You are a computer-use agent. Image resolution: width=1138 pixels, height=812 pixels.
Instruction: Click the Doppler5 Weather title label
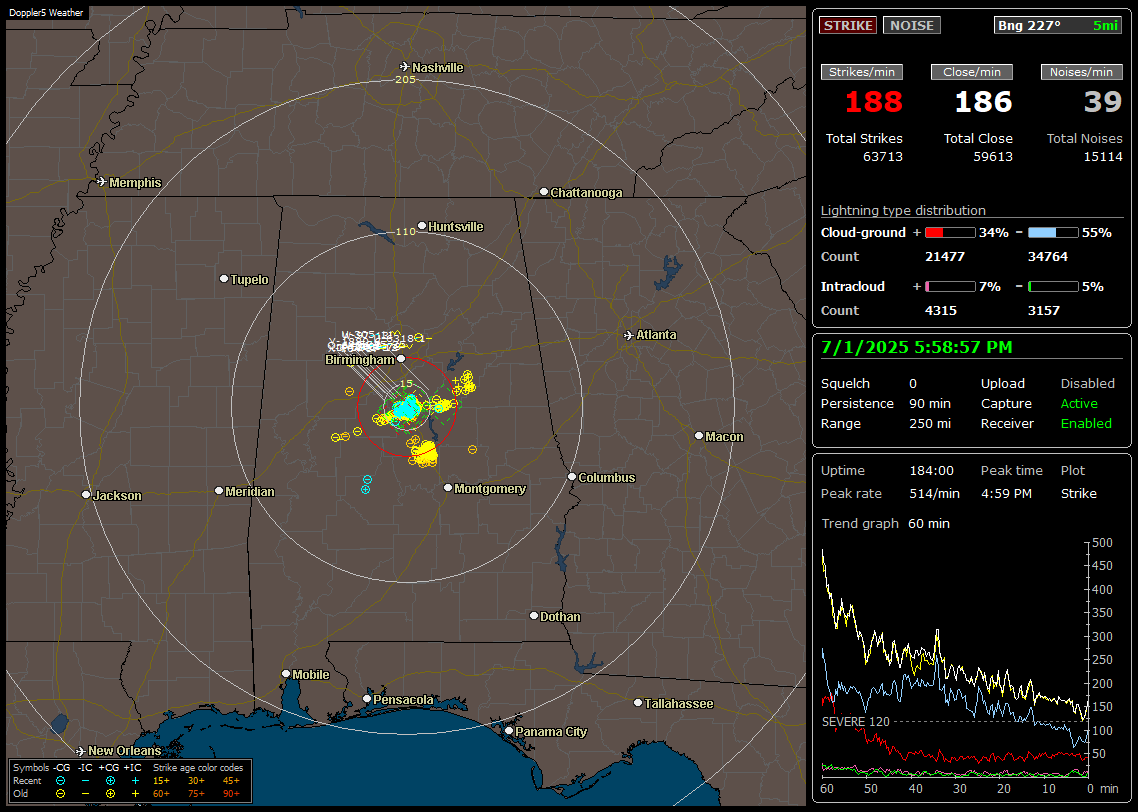coord(46,12)
